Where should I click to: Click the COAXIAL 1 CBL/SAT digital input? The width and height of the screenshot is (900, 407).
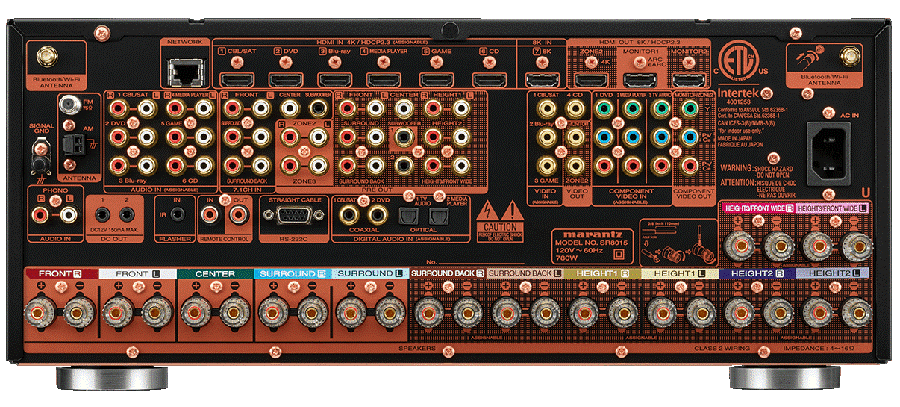347,213
